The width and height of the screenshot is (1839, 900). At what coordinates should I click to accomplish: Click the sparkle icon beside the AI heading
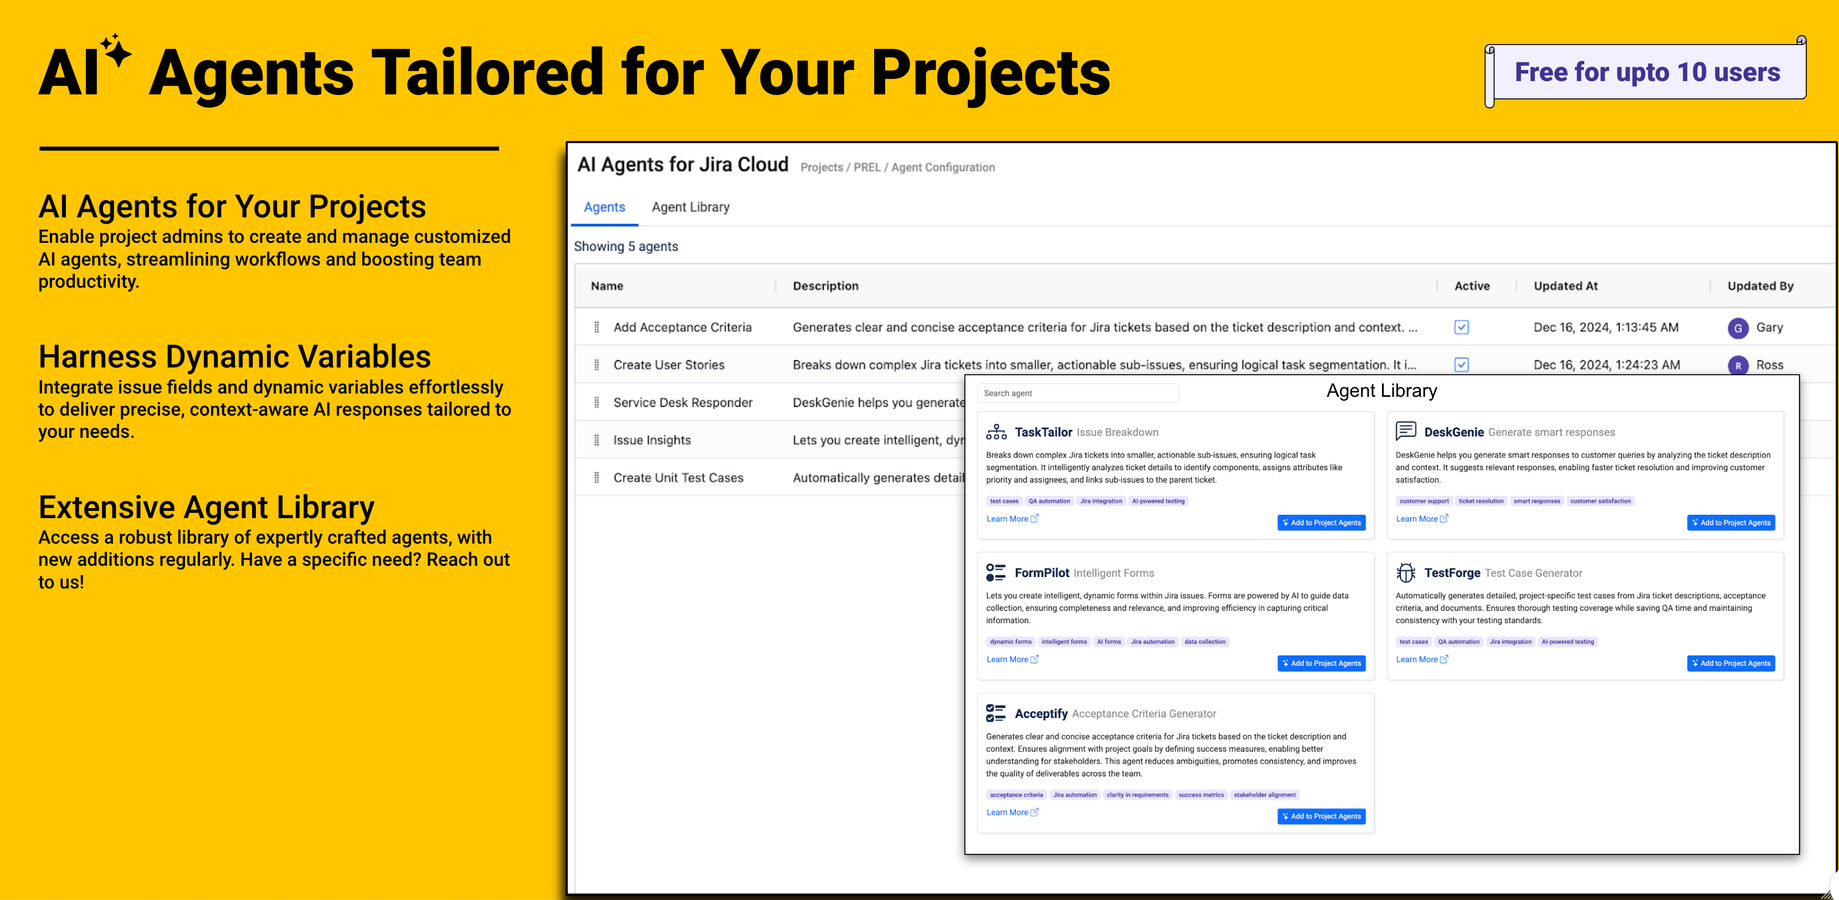(x=115, y=51)
